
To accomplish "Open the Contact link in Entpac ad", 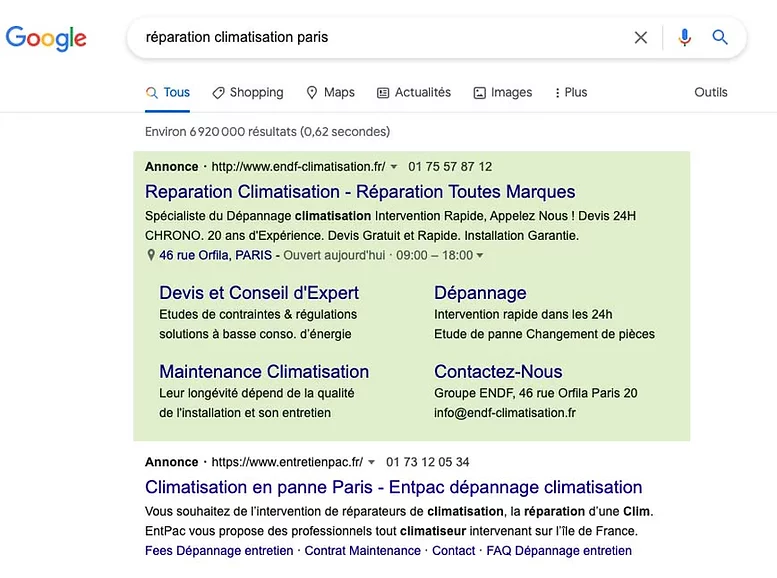I will point(453,551).
